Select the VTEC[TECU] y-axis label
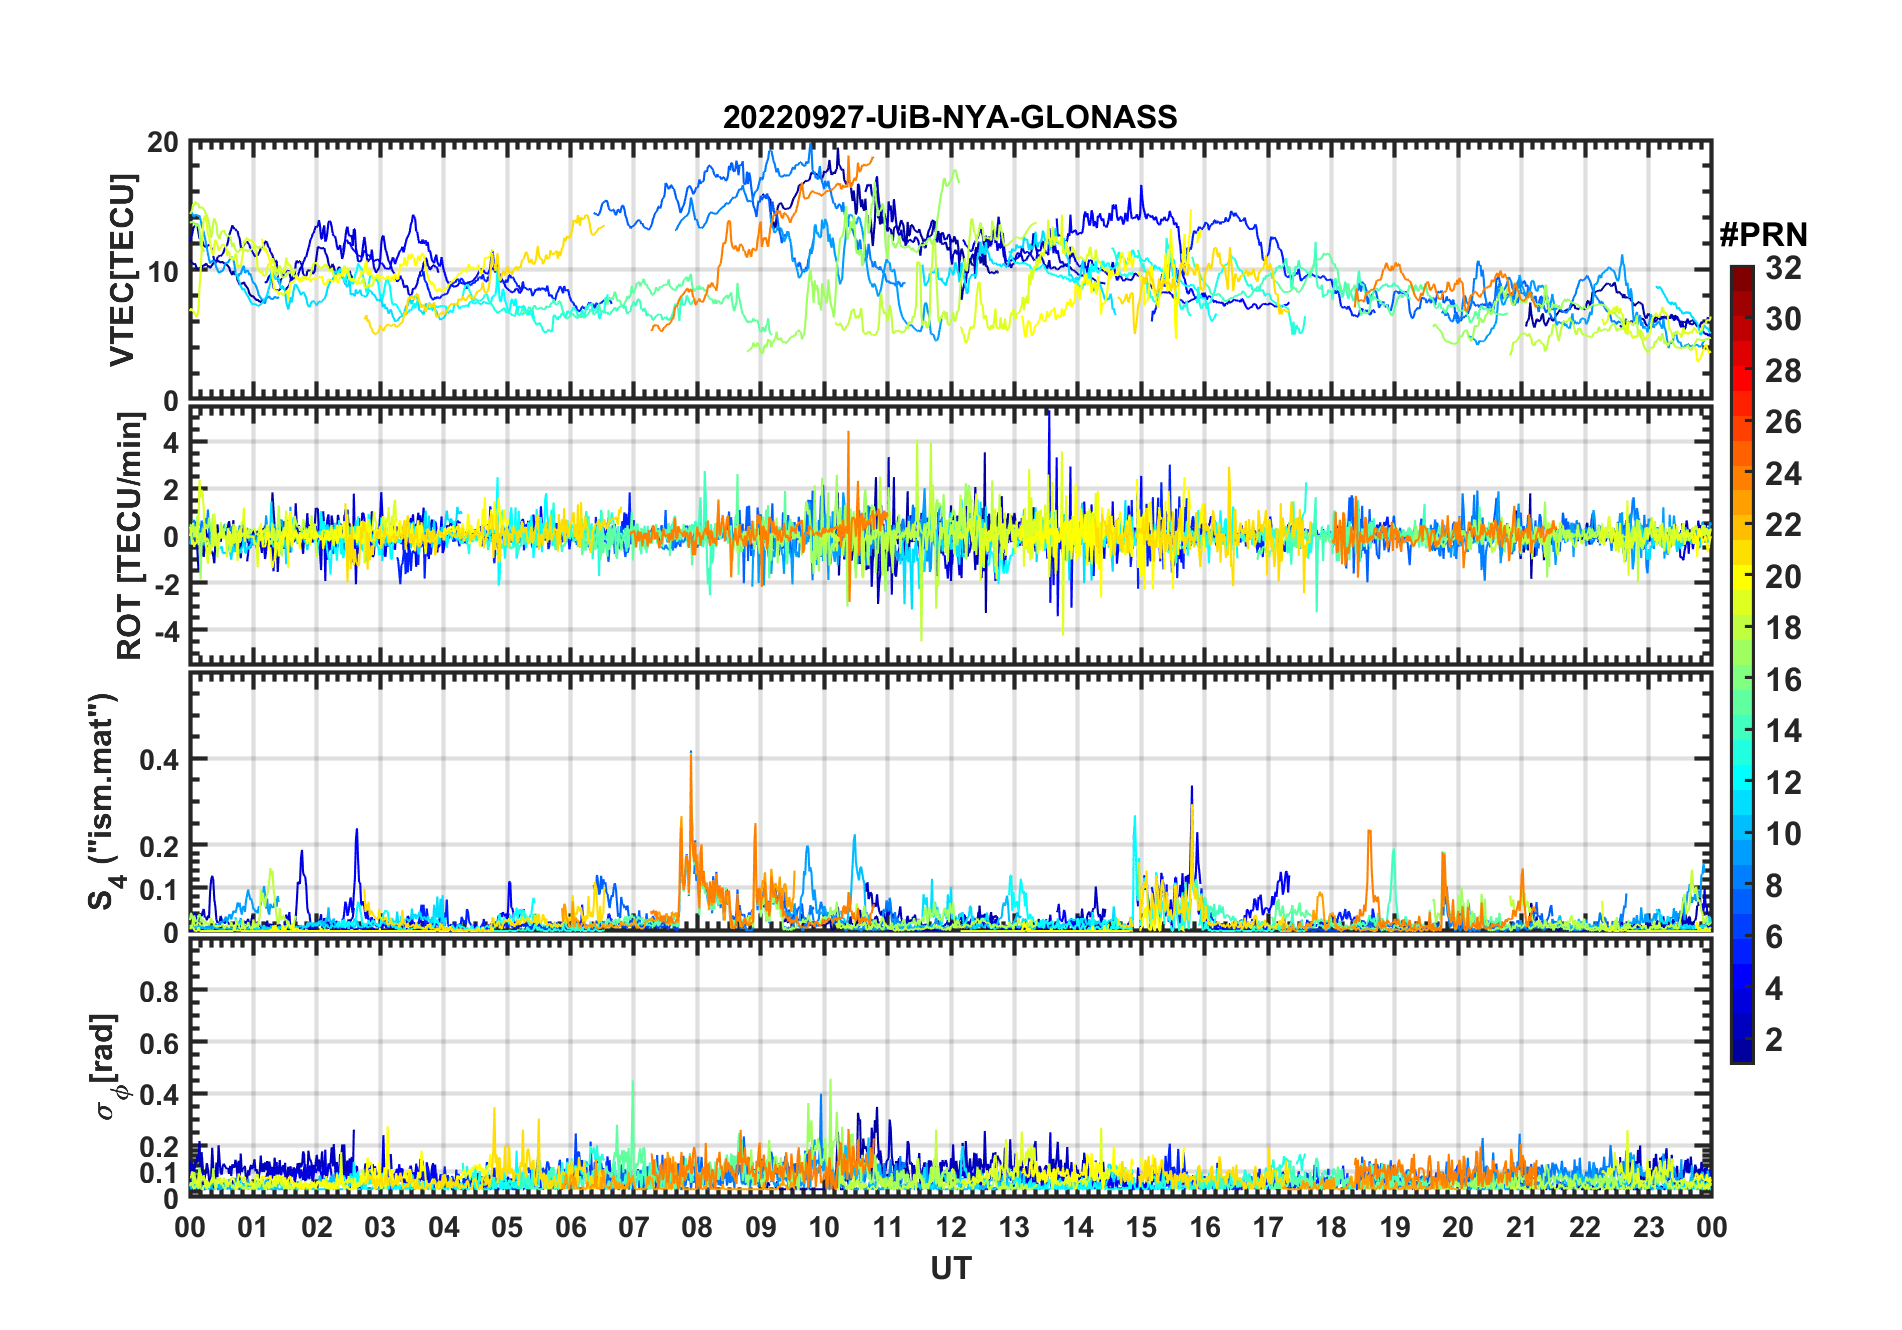 pyautogui.click(x=122, y=270)
